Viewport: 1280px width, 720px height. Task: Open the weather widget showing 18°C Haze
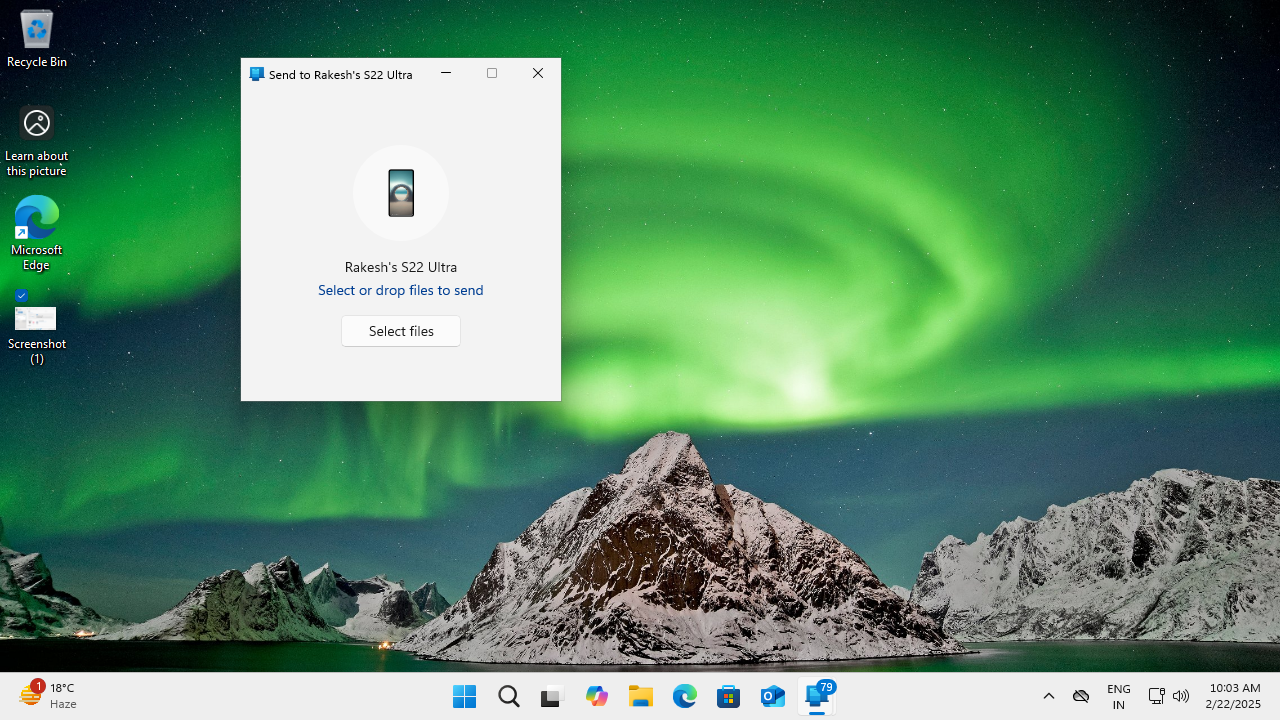point(48,696)
